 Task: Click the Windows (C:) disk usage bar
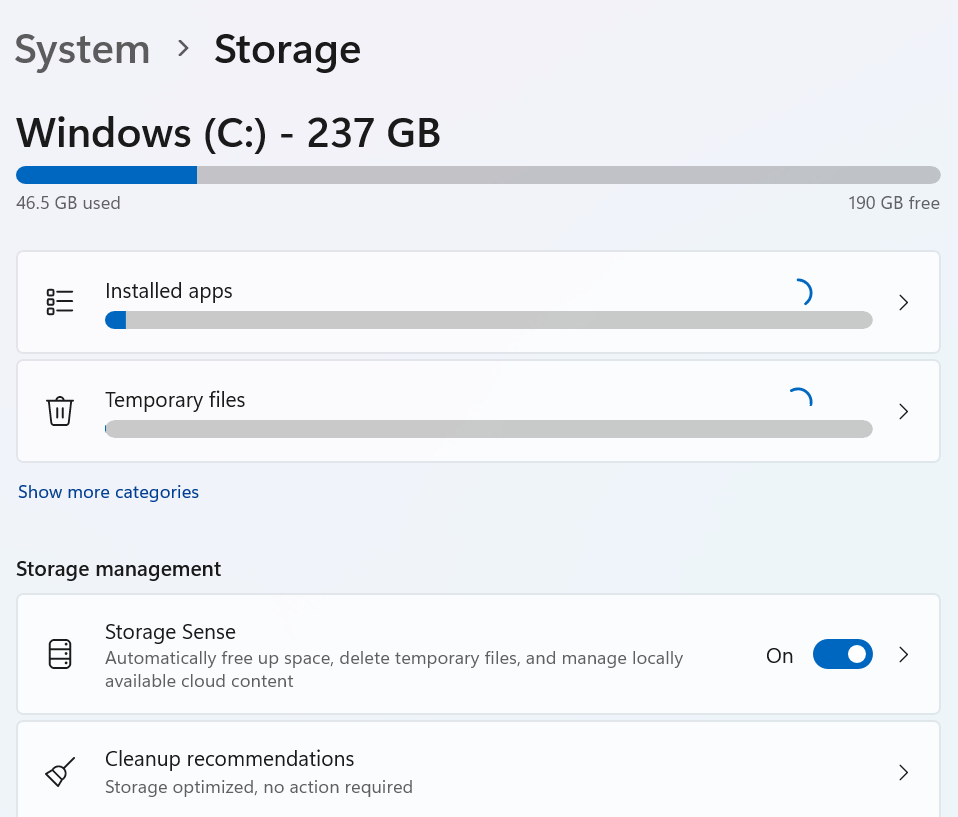pos(478,175)
